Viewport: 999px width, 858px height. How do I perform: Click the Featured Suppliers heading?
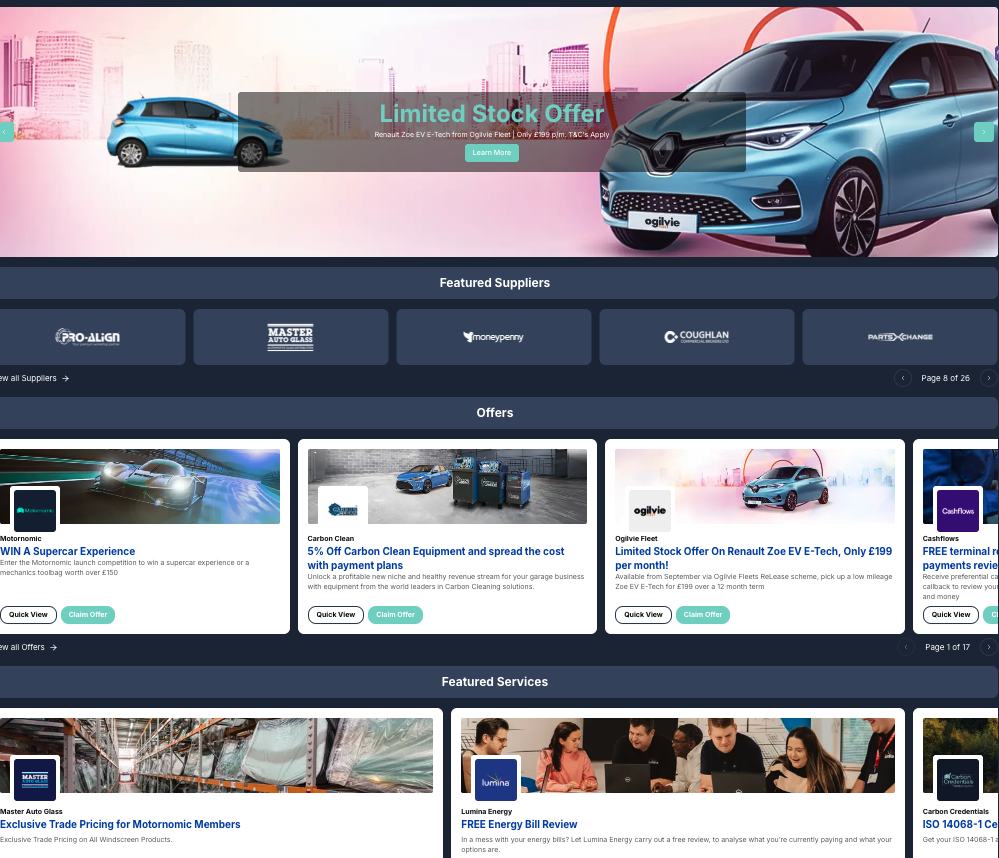click(494, 283)
